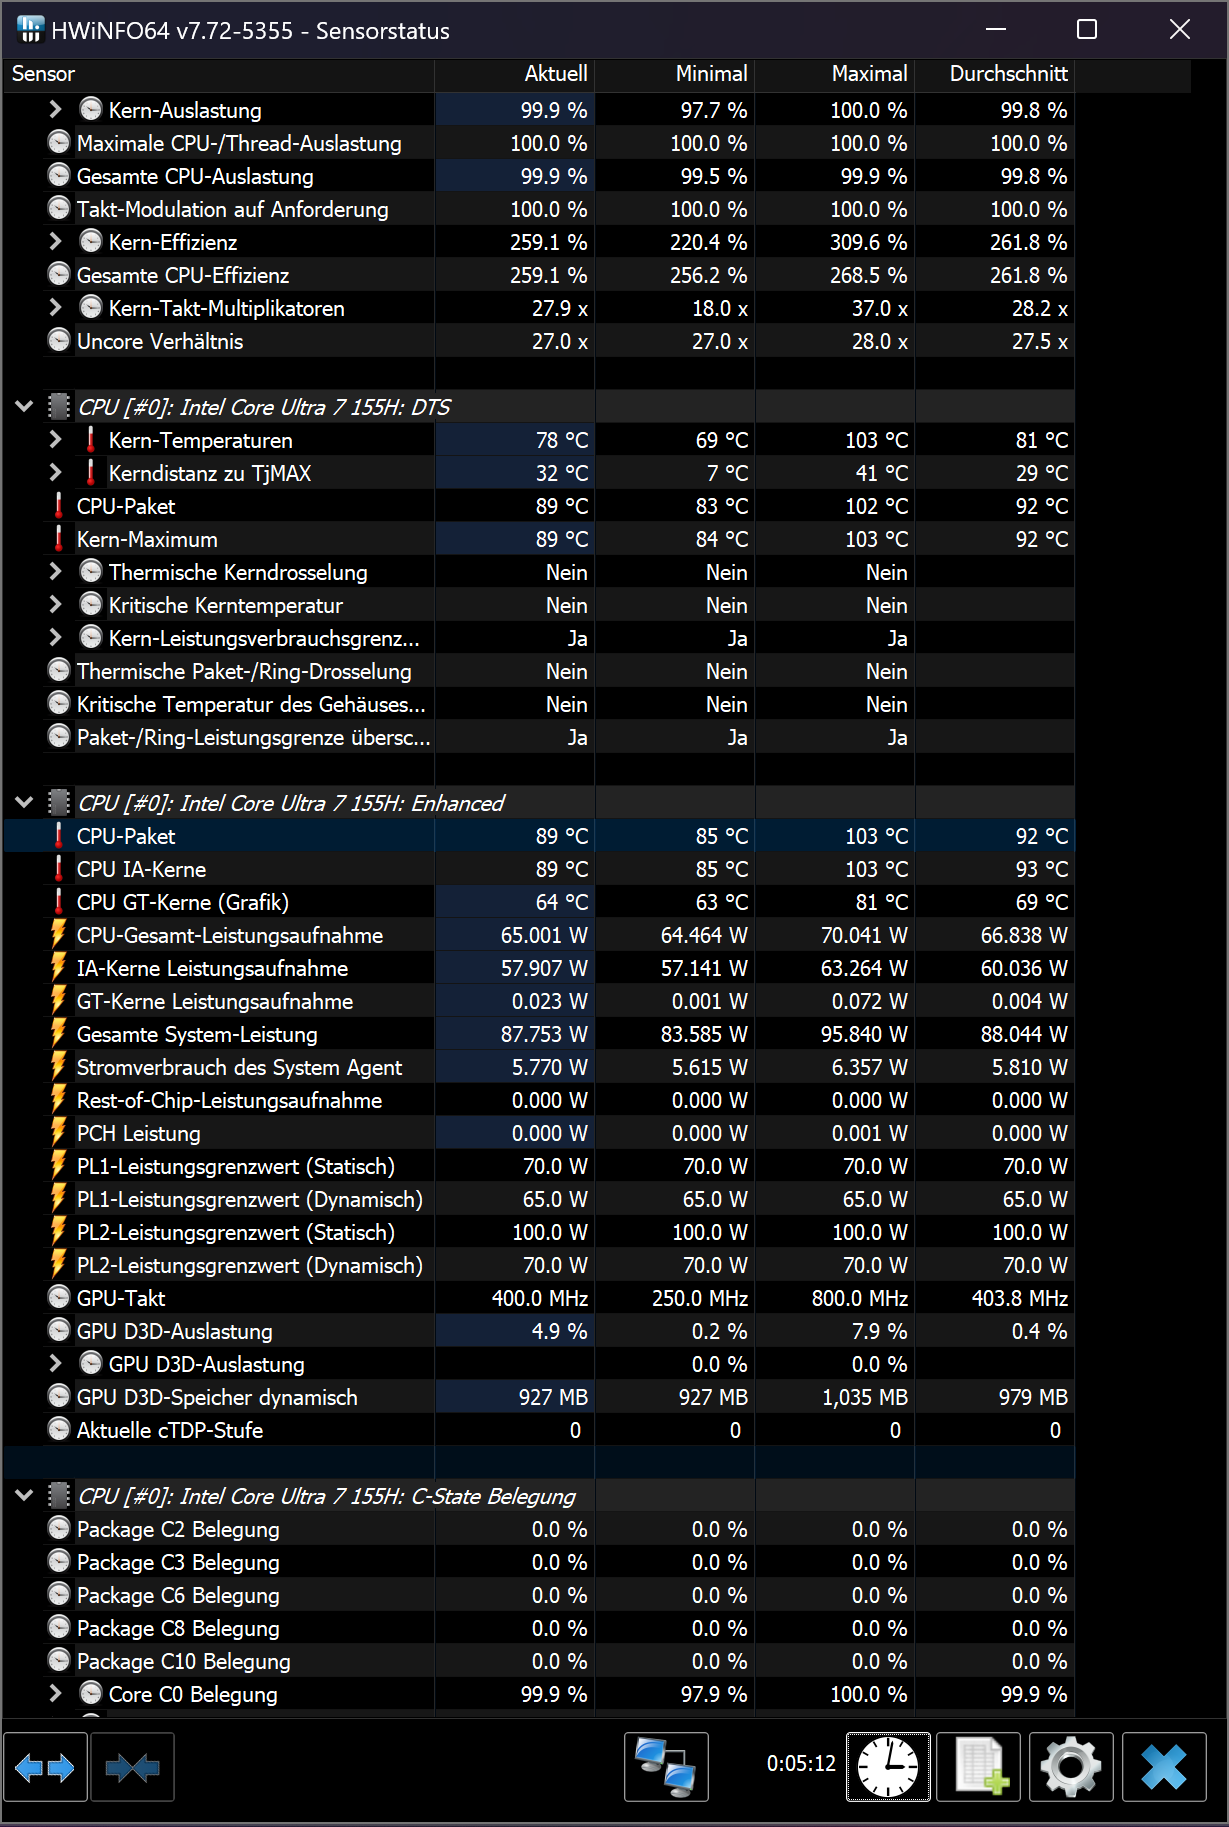Click the 403.8 MHz average GPU clock value

point(1019,1298)
